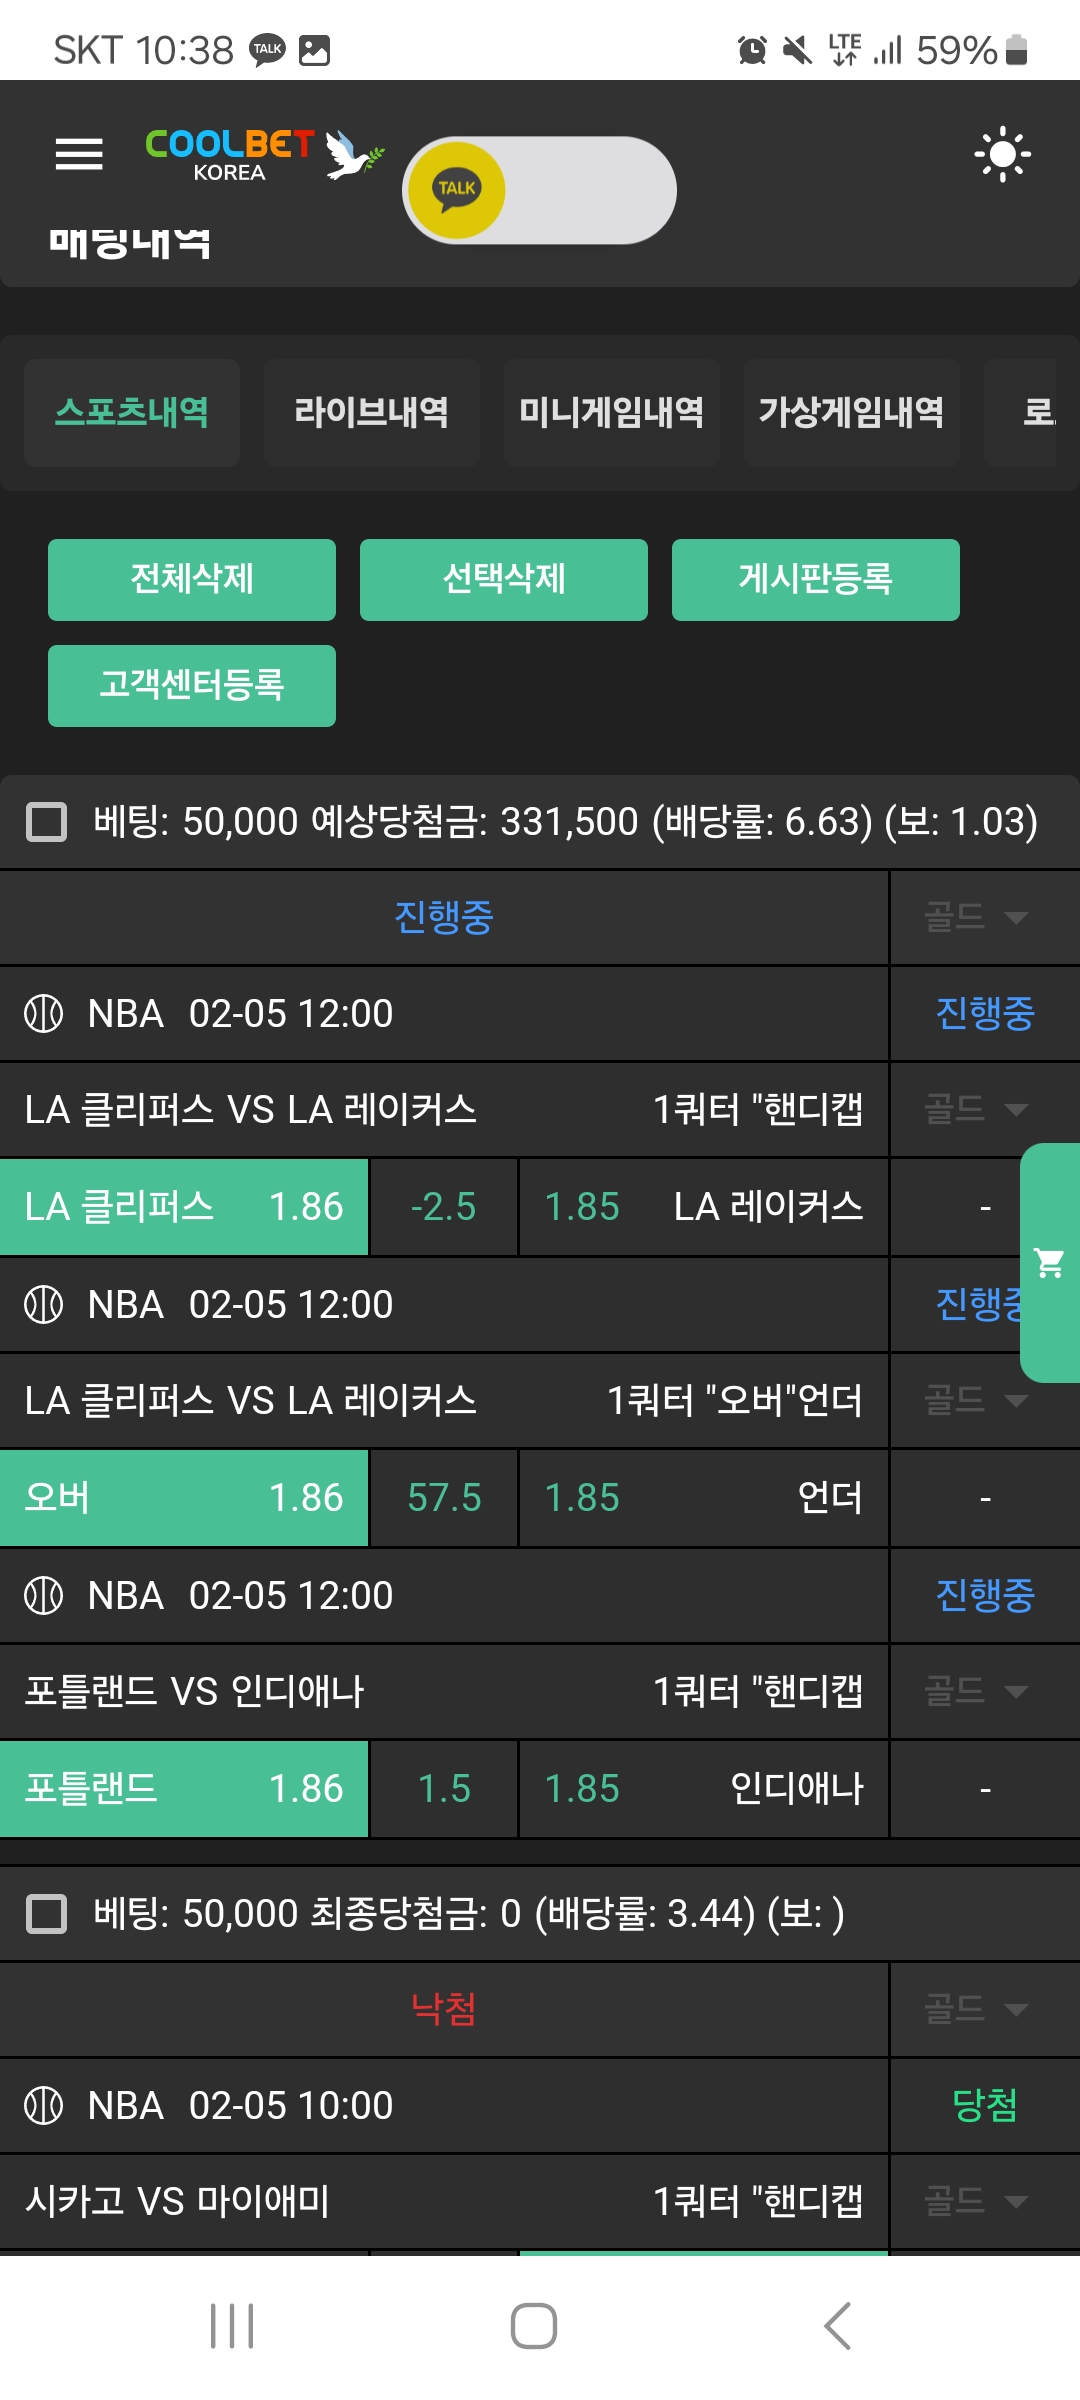This screenshot has width=1080, height=2400.
Task: Open the hamburger navigation menu
Action: (x=79, y=154)
